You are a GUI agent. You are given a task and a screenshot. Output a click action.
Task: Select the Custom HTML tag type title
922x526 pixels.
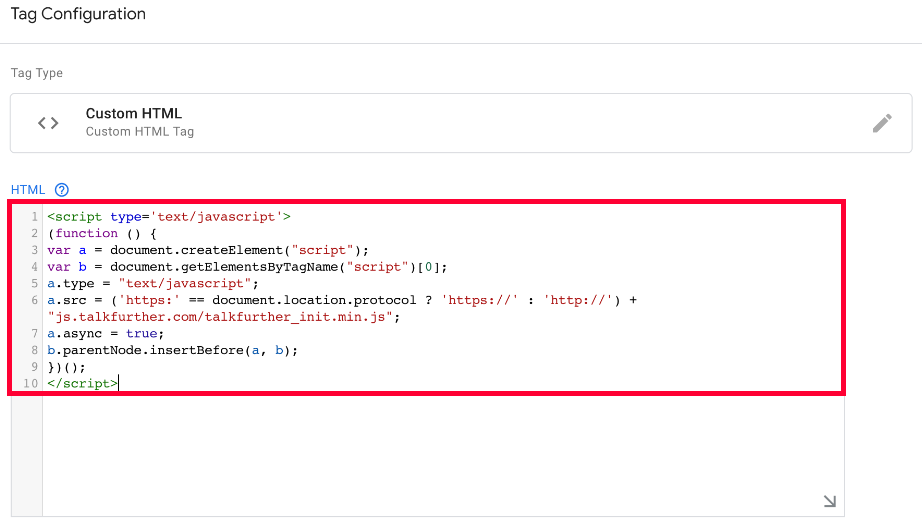pyautogui.click(x=133, y=113)
